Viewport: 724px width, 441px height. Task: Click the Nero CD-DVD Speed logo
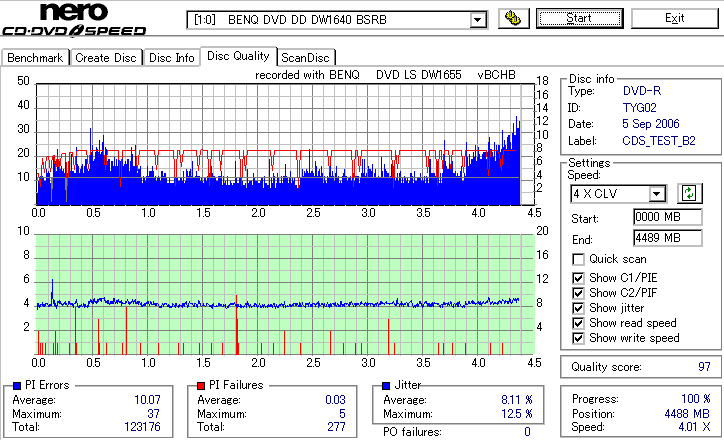click(x=74, y=19)
